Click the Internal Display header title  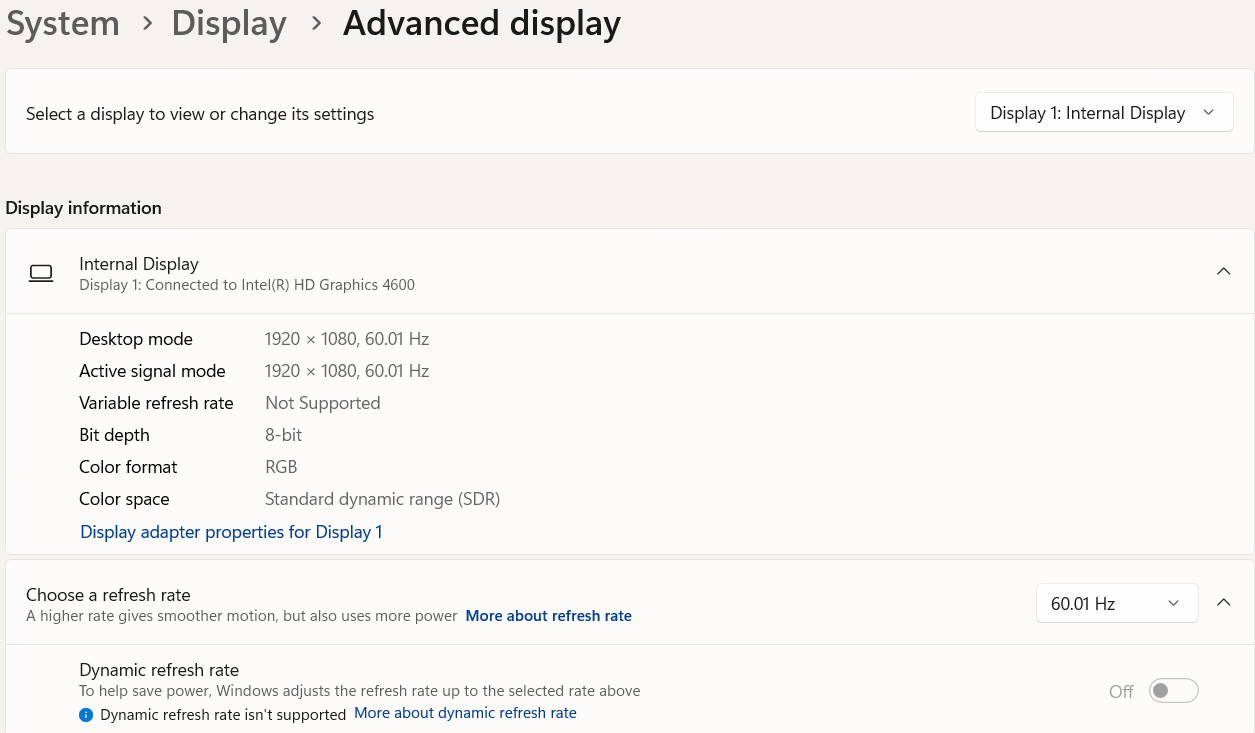point(139,264)
